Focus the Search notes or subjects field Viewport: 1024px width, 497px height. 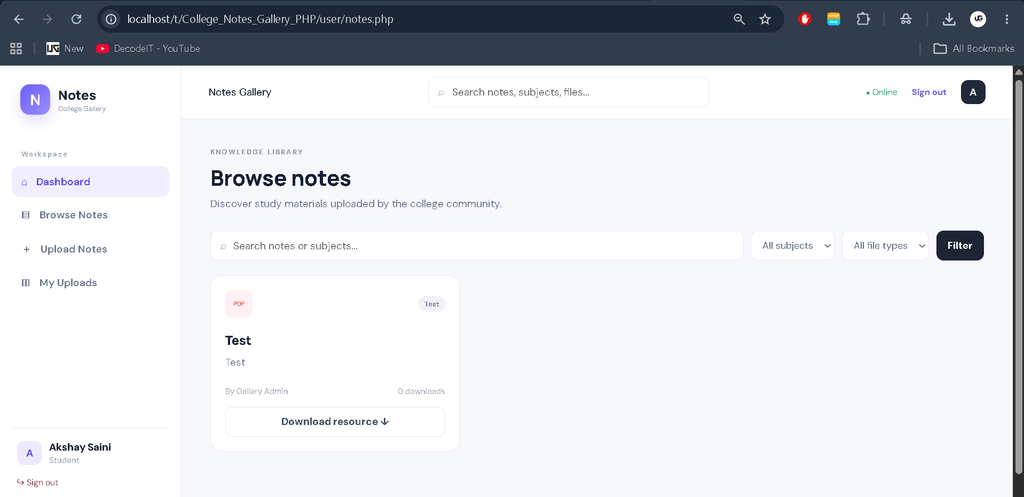click(477, 246)
